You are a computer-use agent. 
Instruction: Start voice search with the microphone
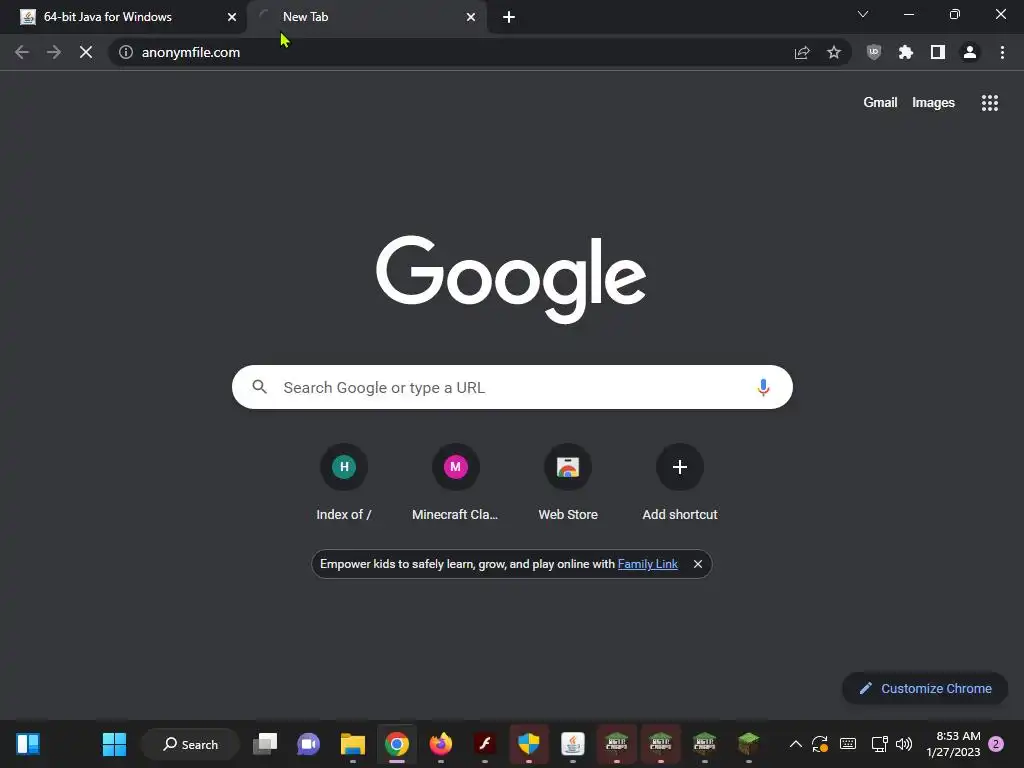point(763,387)
